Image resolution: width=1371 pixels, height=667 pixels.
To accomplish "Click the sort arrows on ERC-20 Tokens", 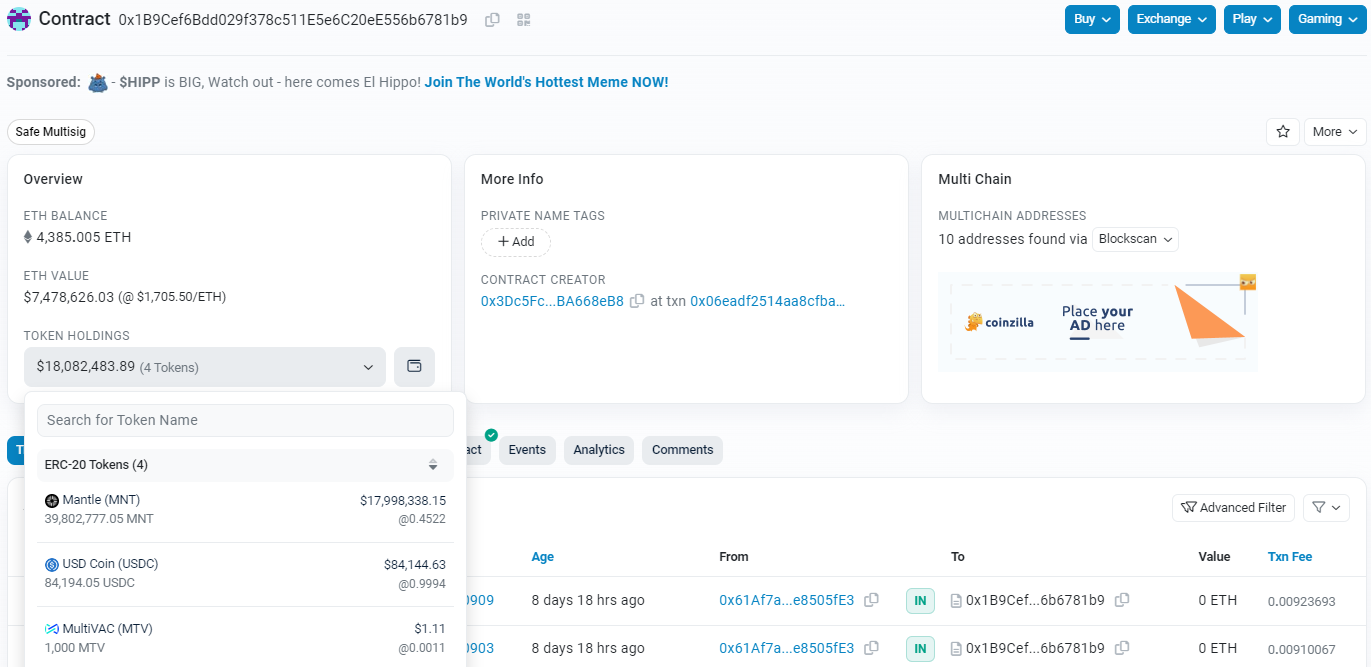I will (x=433, y=464).
